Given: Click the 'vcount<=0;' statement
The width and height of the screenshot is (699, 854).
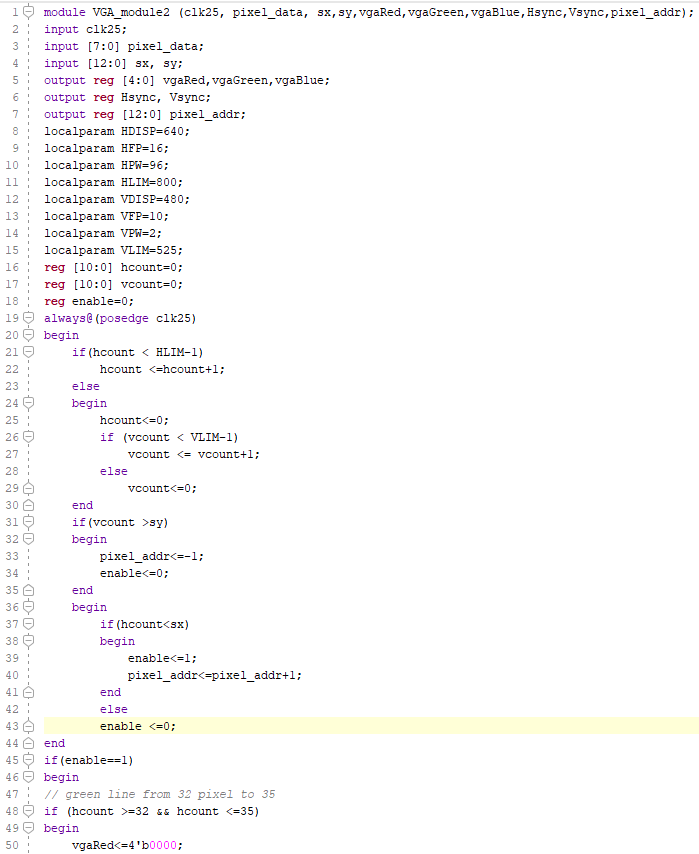Looking at the screenshot, I should coord(162,488).
